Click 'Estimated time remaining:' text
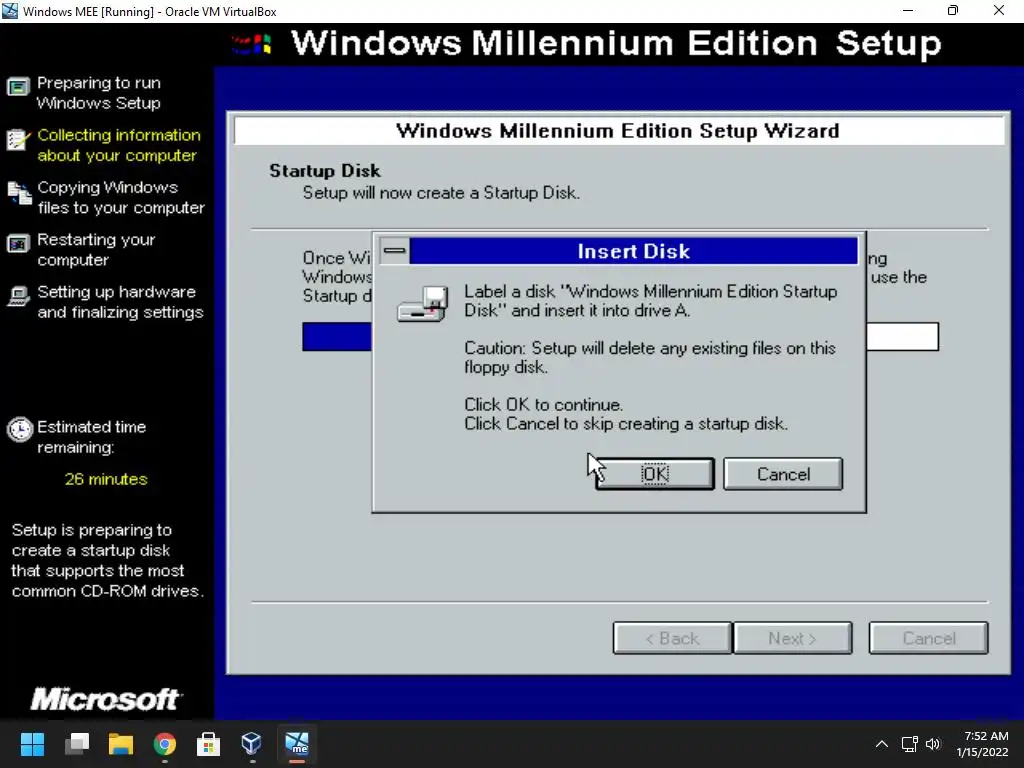The height and width of the screenshot is (768, 1024). click(x=91, y=437)
